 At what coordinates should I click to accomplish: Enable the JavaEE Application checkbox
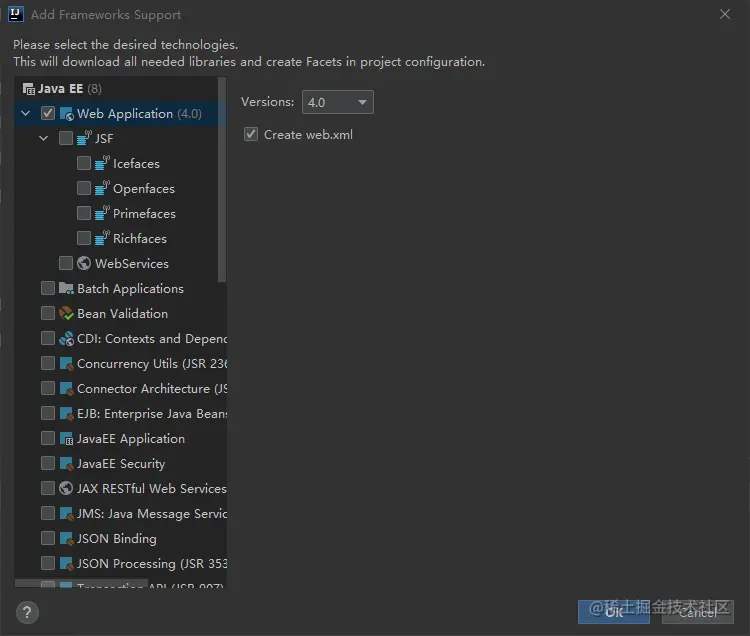click(x=48, y=438)
